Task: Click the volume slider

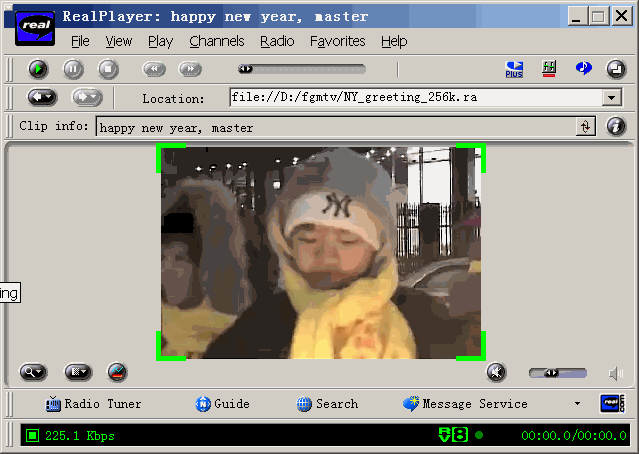Action: click(558, 373)
